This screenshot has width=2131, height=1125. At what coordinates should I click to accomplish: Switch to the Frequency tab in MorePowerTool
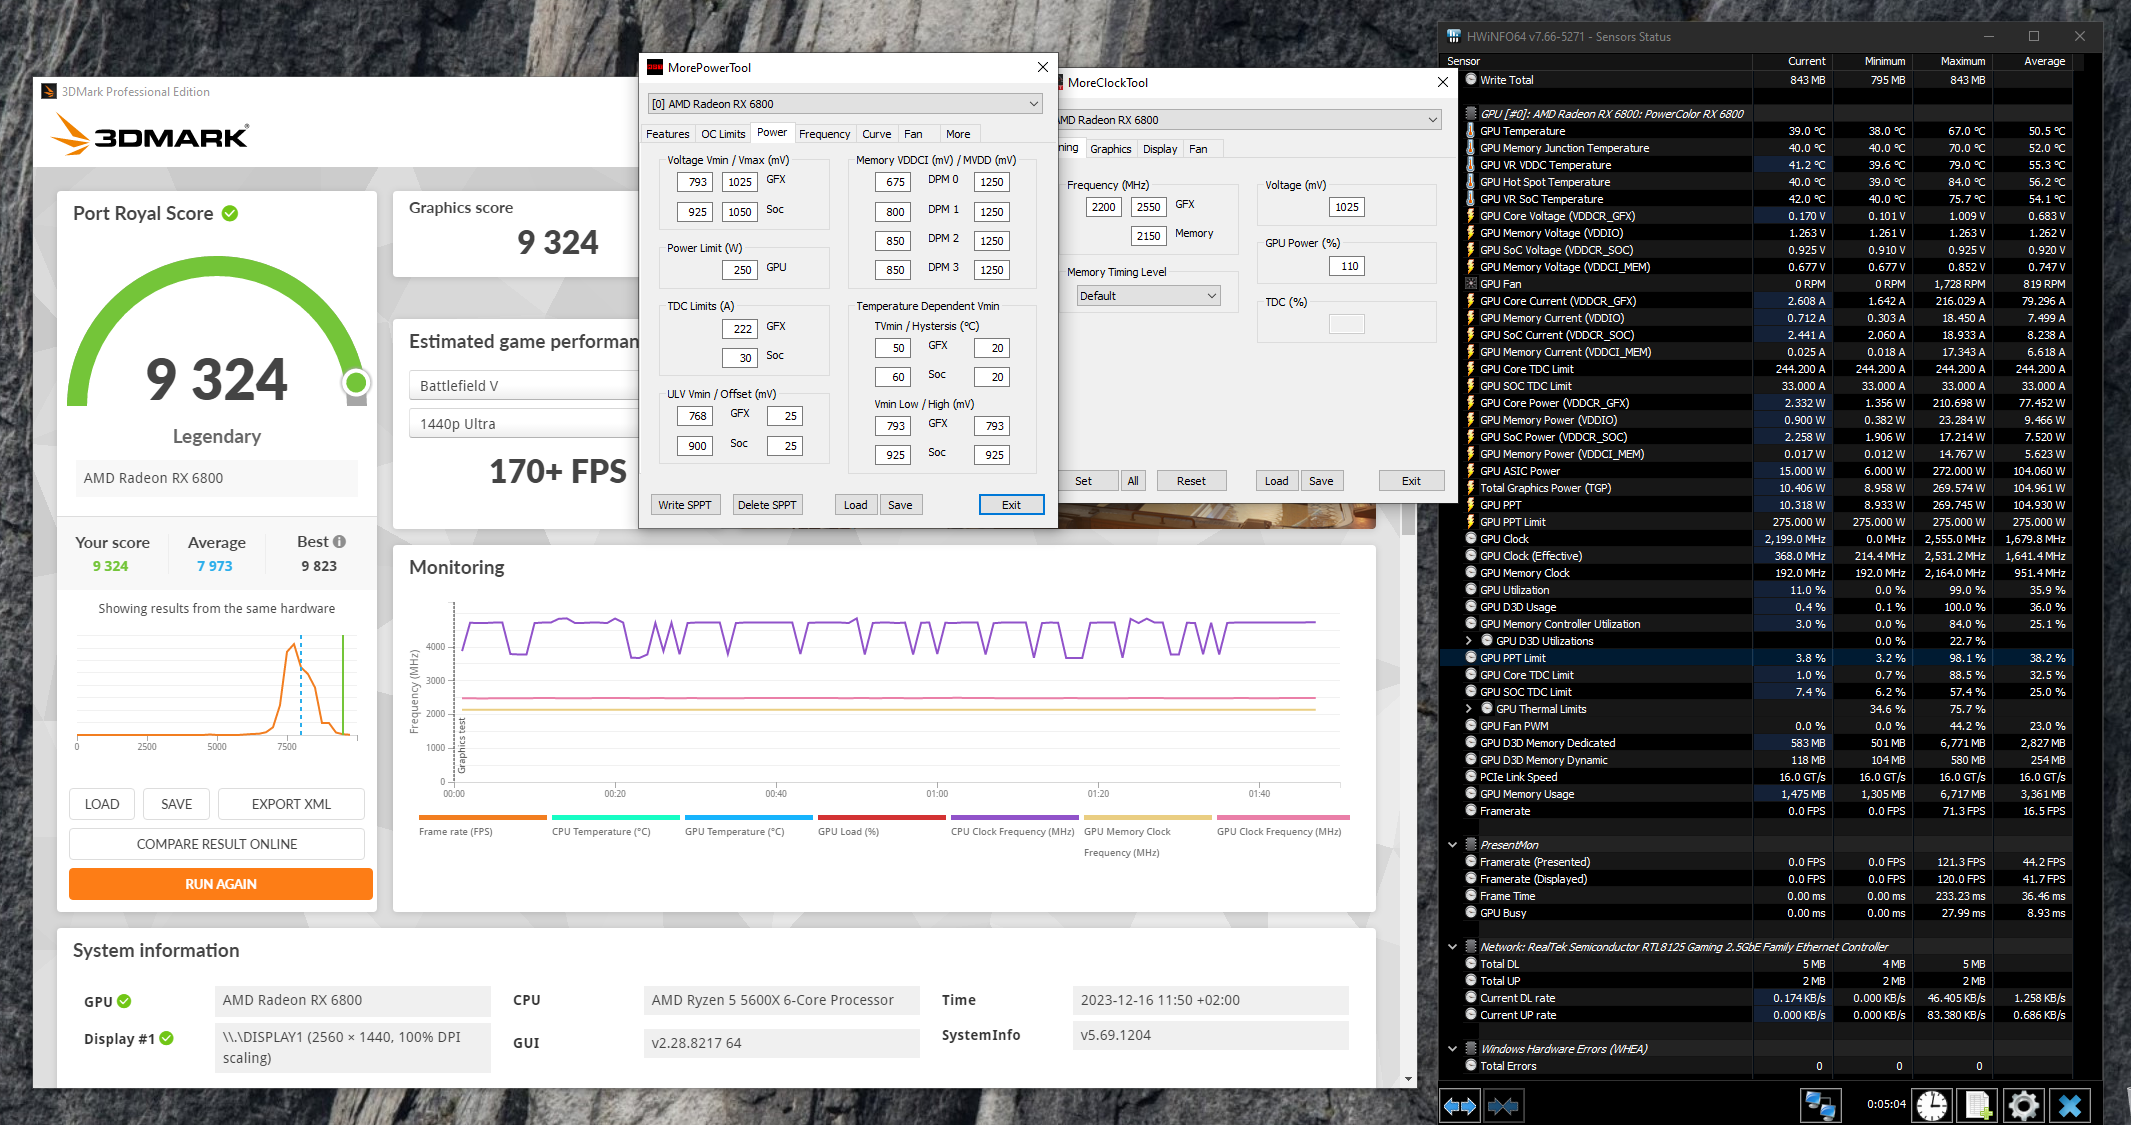coord(824,134)
